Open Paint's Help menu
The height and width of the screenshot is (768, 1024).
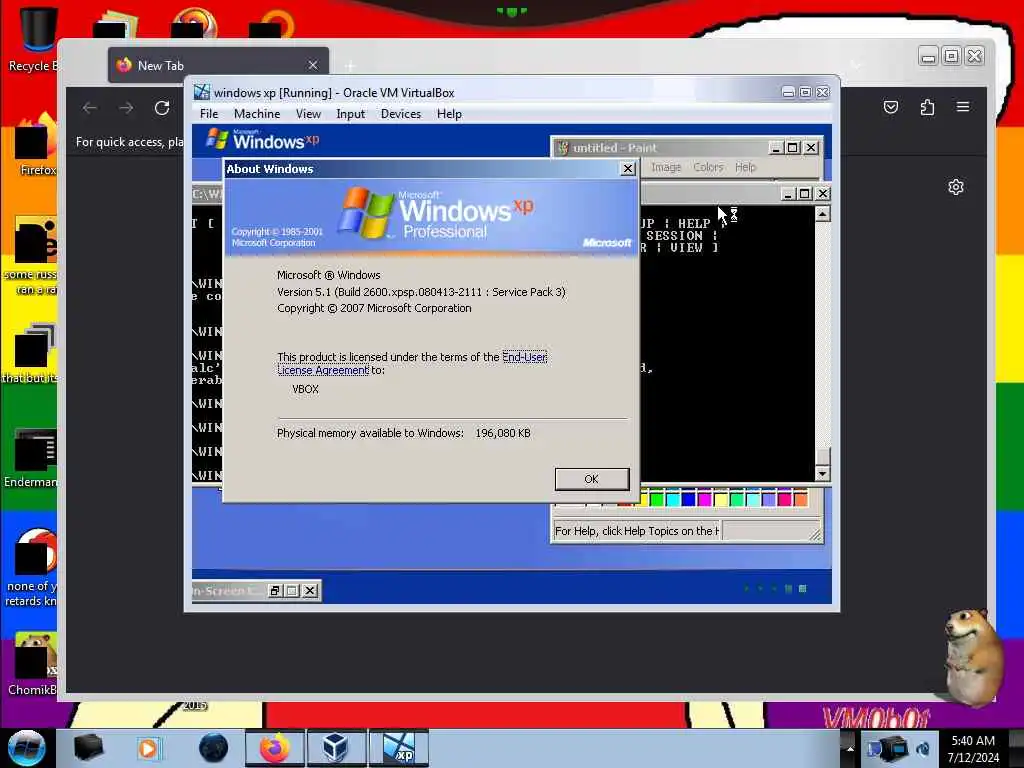[x=745, y=167]
